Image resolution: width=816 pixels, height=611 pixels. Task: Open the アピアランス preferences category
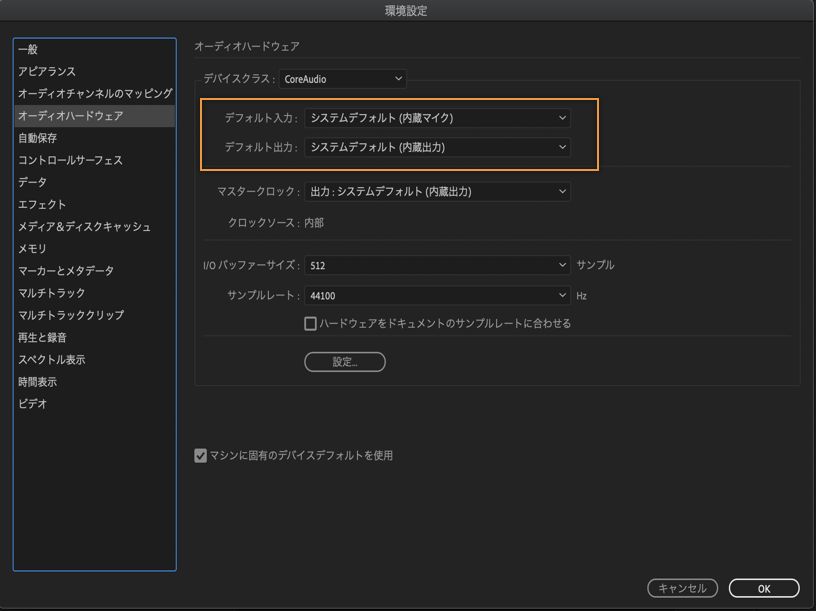tap(47, 71)
